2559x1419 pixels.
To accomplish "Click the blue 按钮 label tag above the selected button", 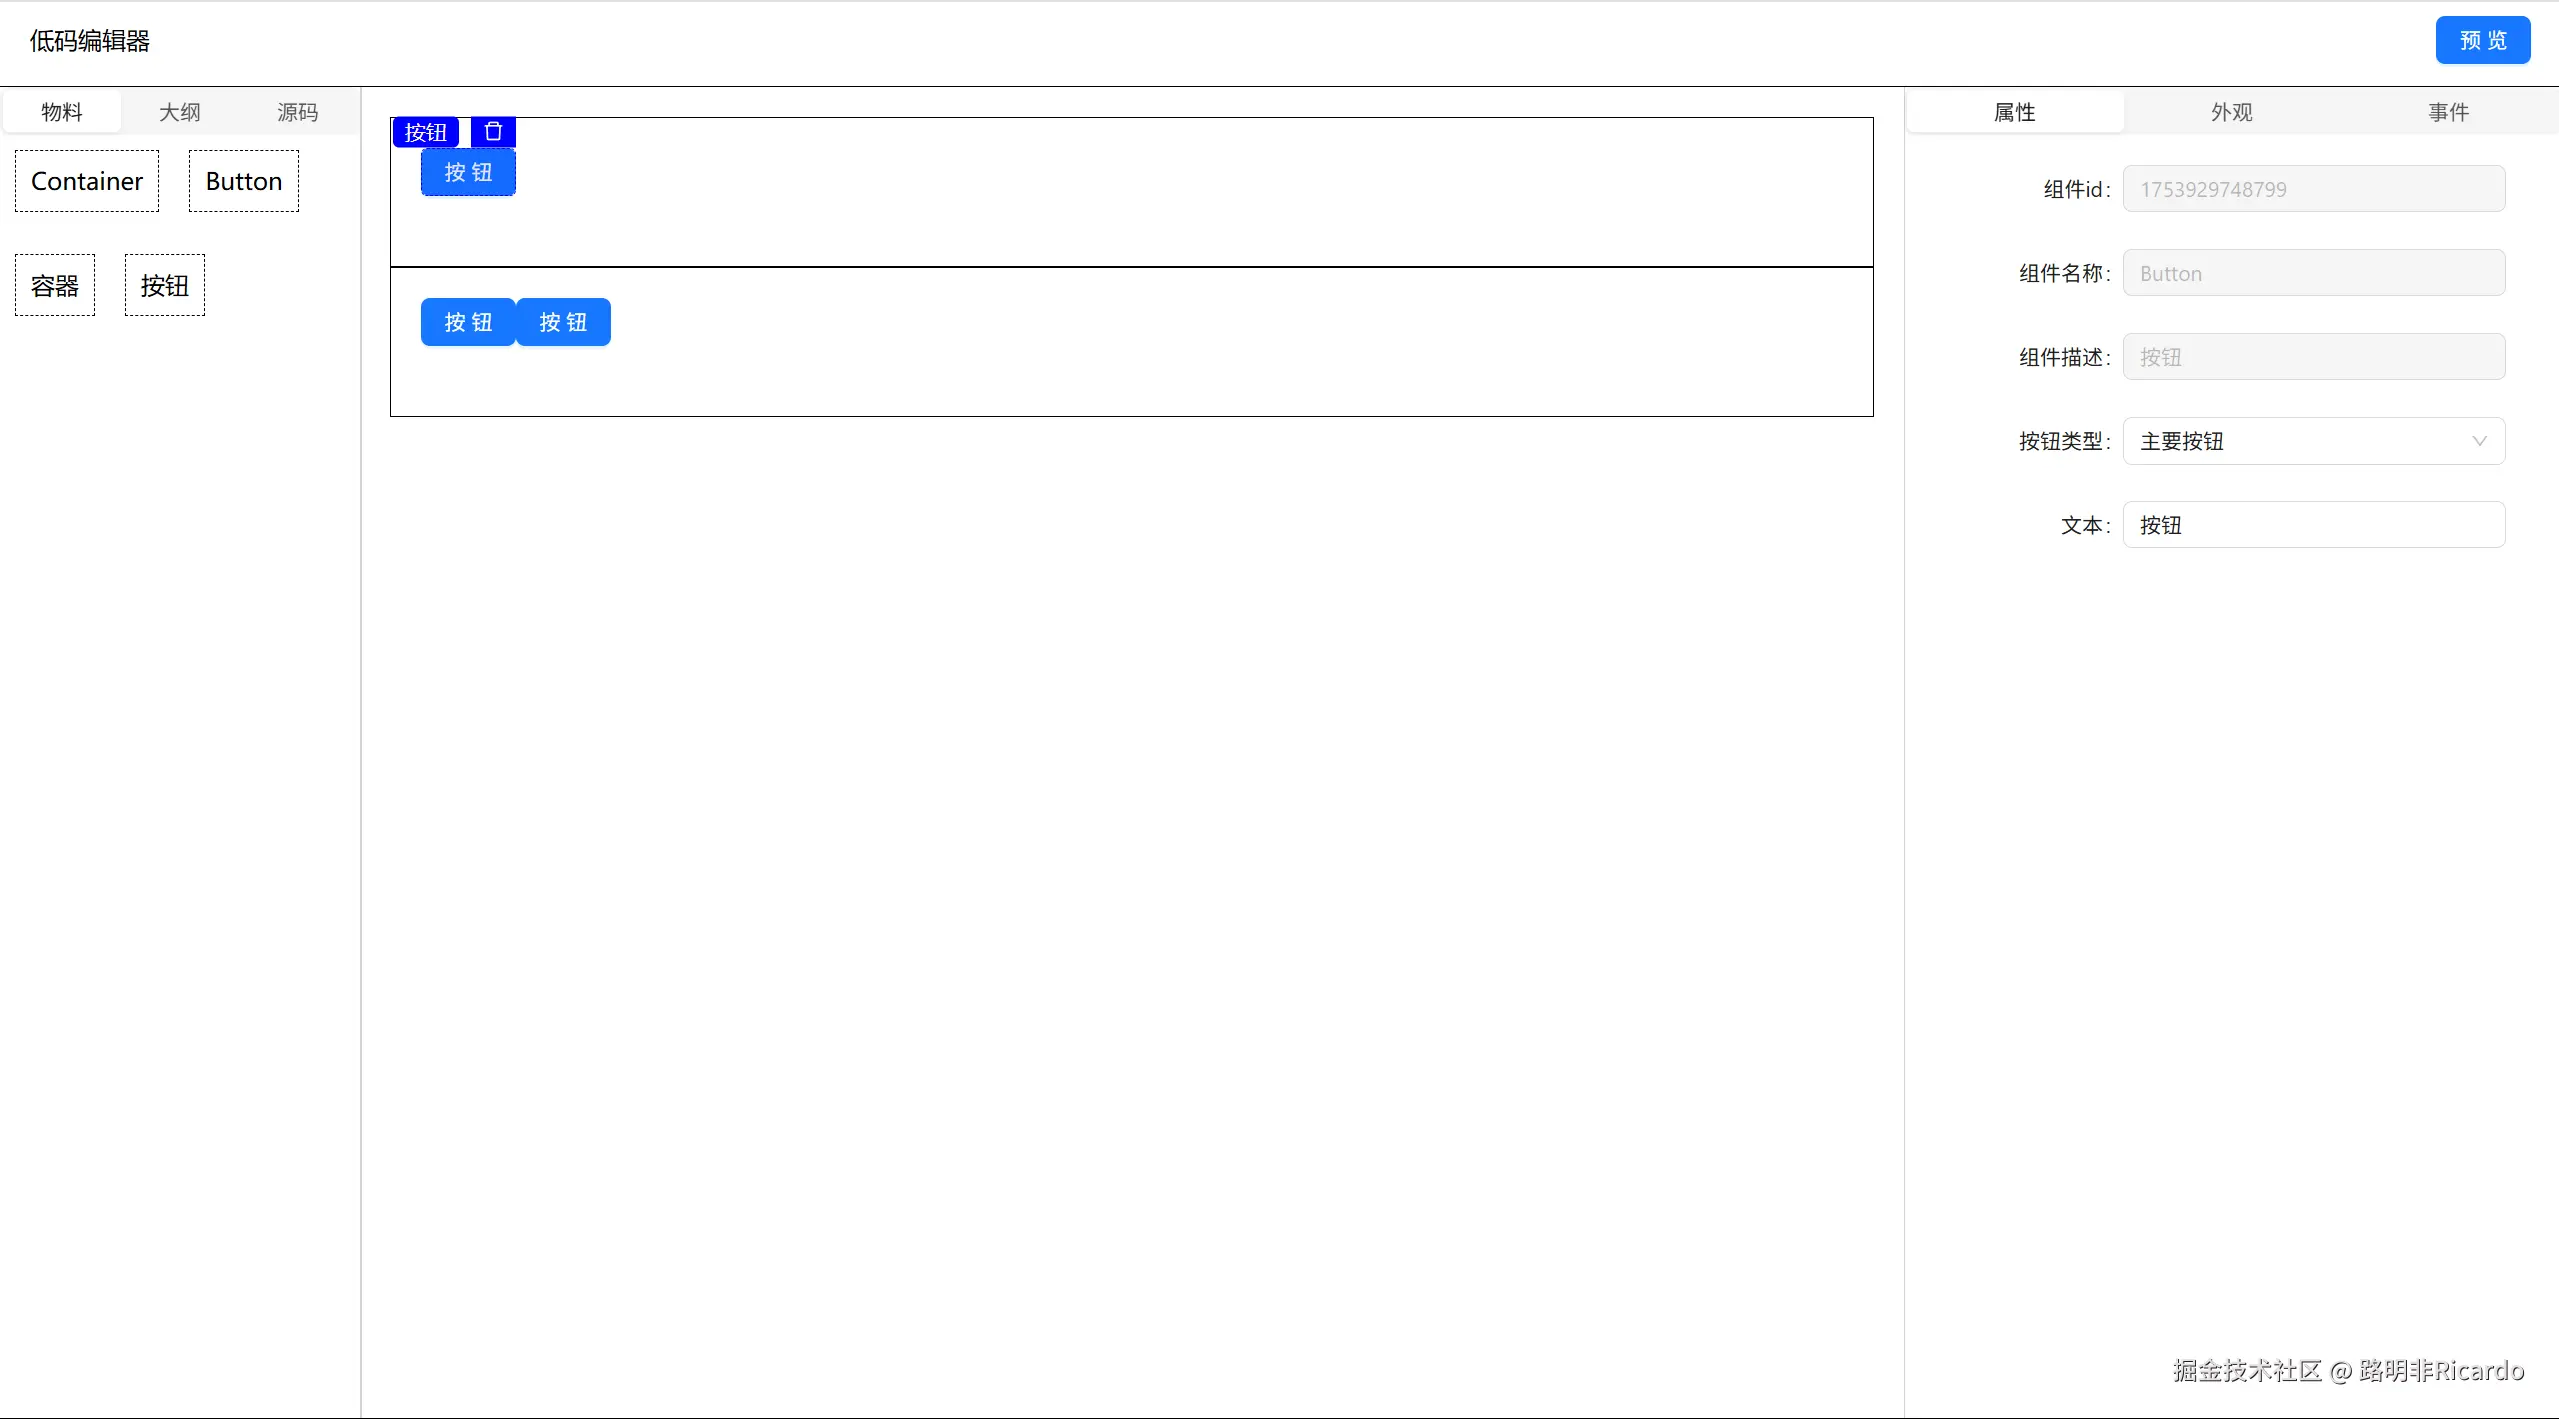I will tap(426, 132).
